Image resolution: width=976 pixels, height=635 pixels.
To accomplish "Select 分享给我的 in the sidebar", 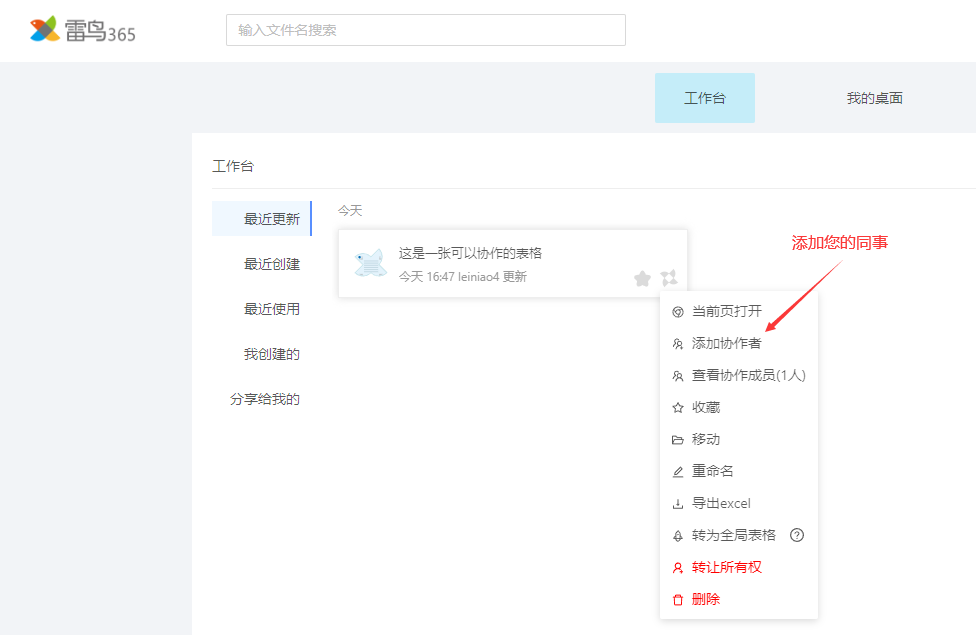I will (265, 399).
